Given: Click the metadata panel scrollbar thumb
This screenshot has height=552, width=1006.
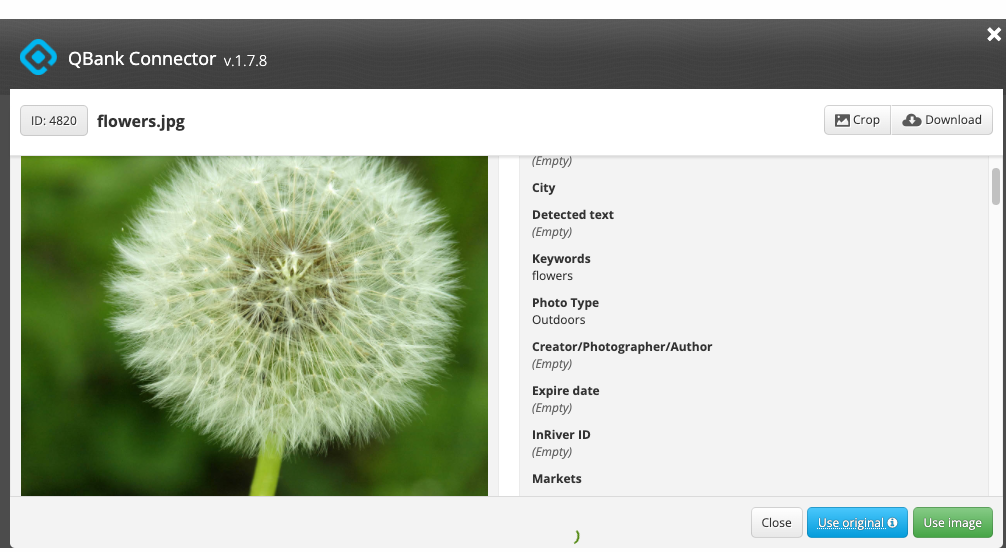Looking at the screenshot, I should [996, 186].
